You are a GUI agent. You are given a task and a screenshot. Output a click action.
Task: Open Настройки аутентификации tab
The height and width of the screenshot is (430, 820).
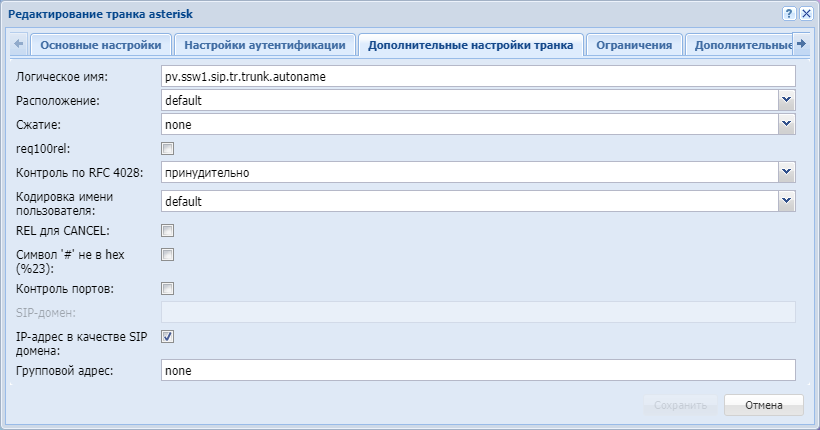coord(265,45)
